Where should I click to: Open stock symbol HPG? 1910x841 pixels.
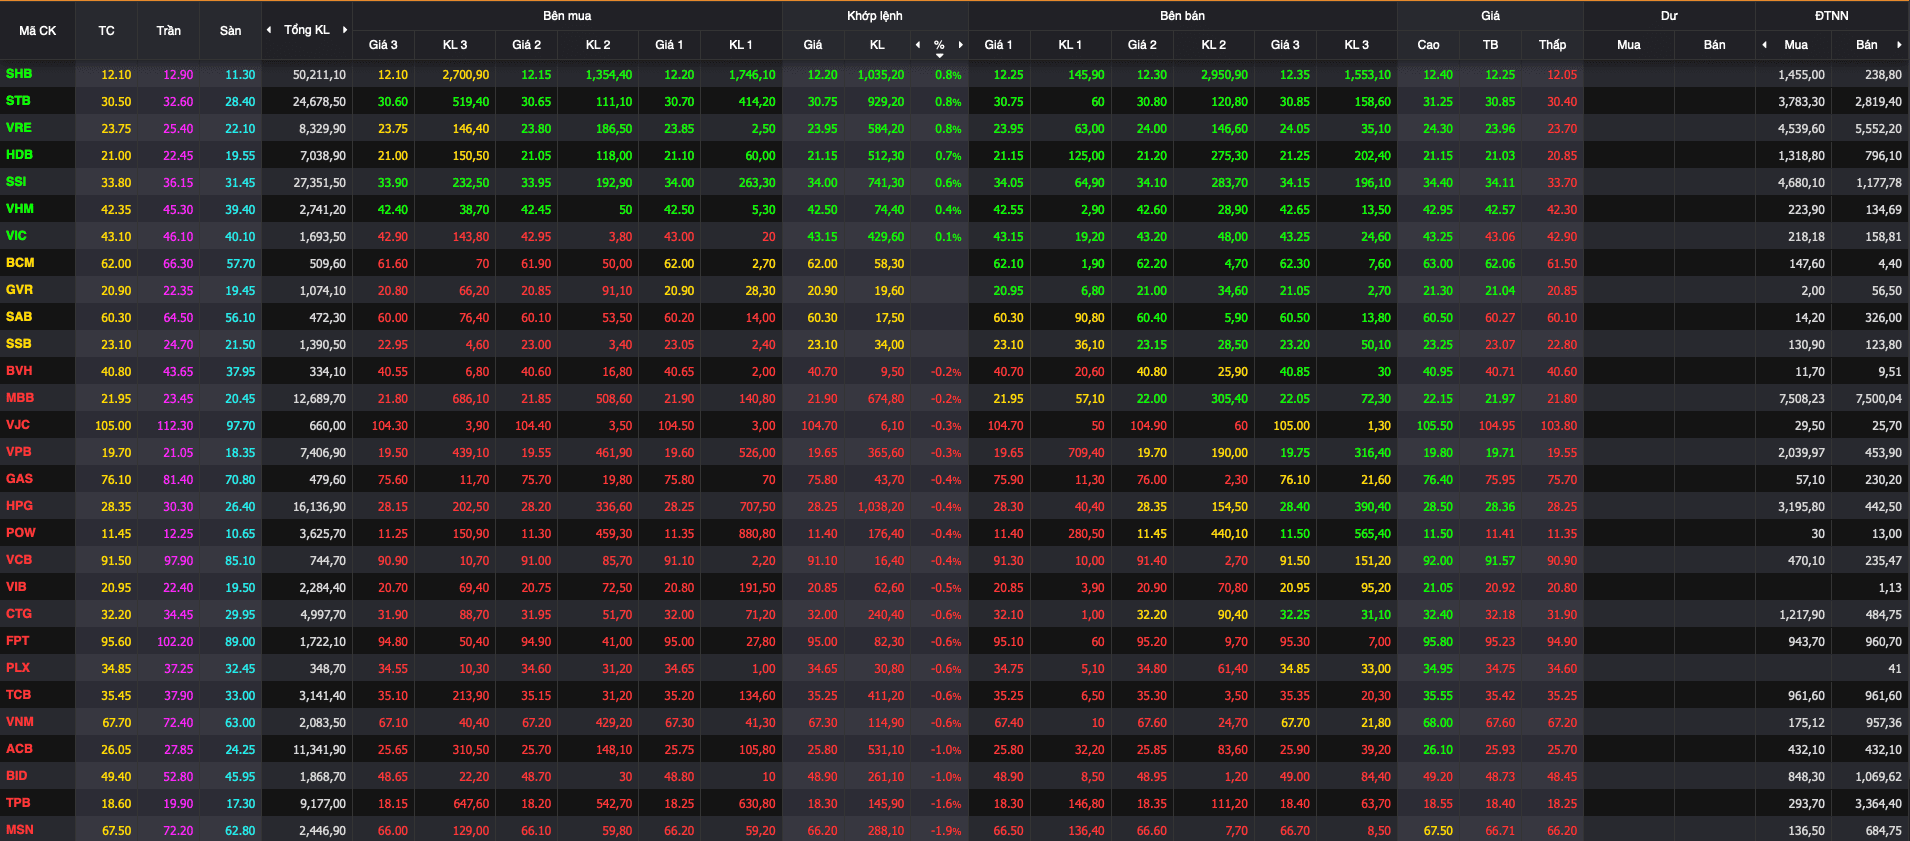point(19,506)
